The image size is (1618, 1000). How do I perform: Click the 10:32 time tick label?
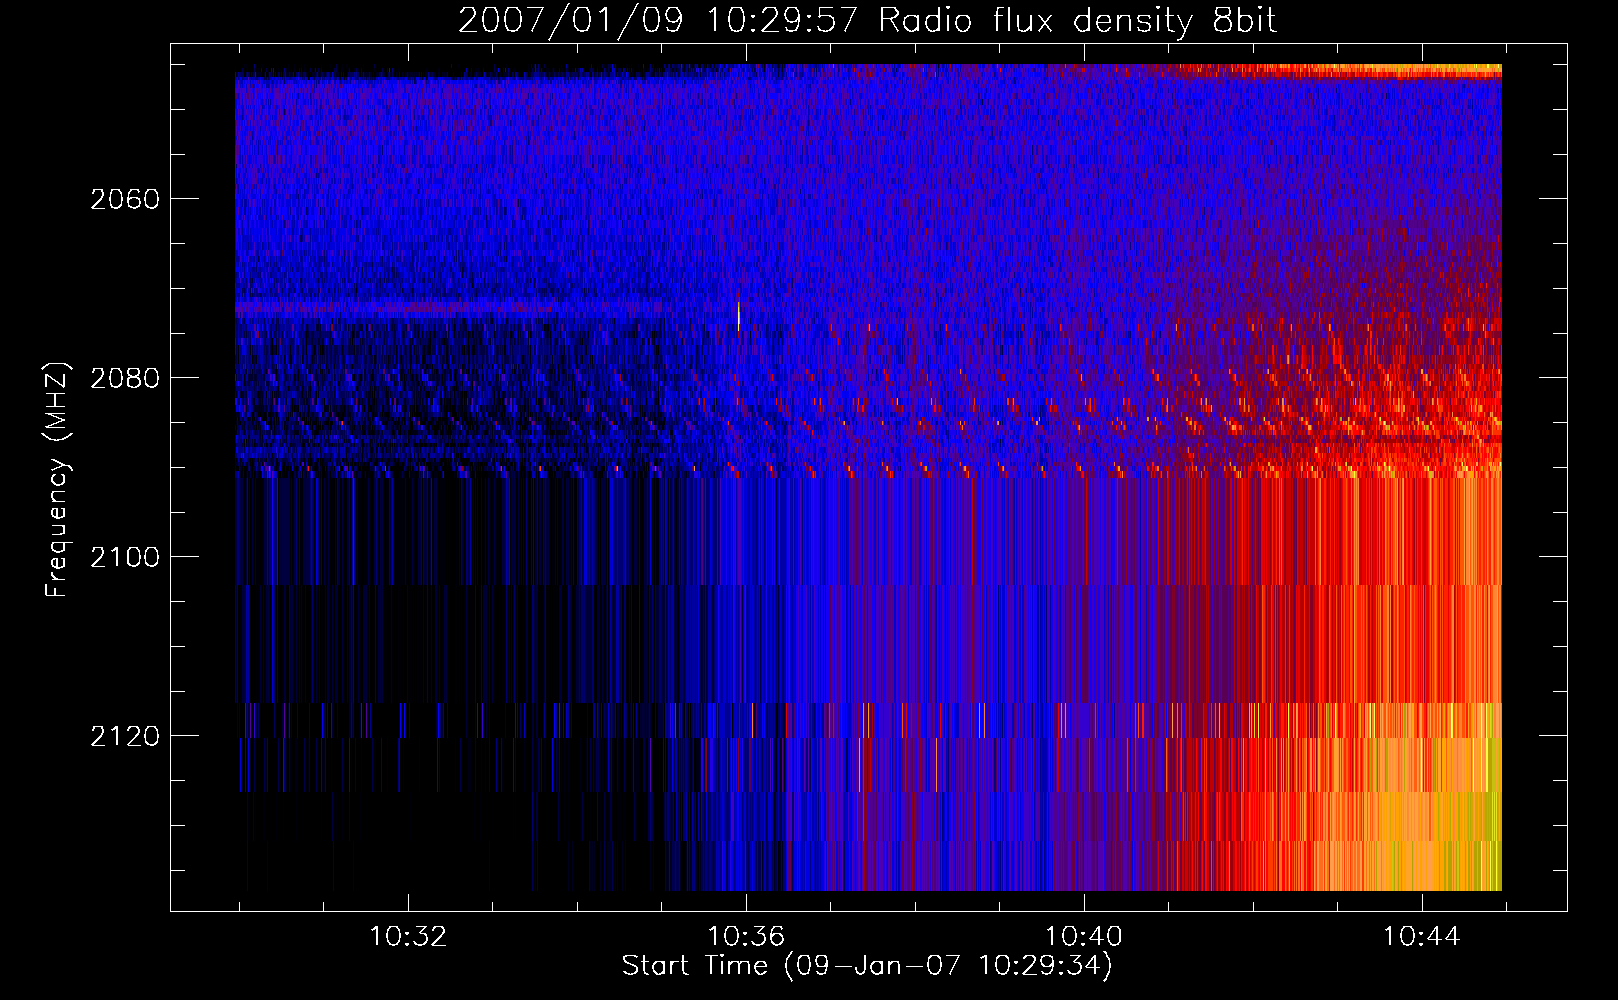pos(408,937)
